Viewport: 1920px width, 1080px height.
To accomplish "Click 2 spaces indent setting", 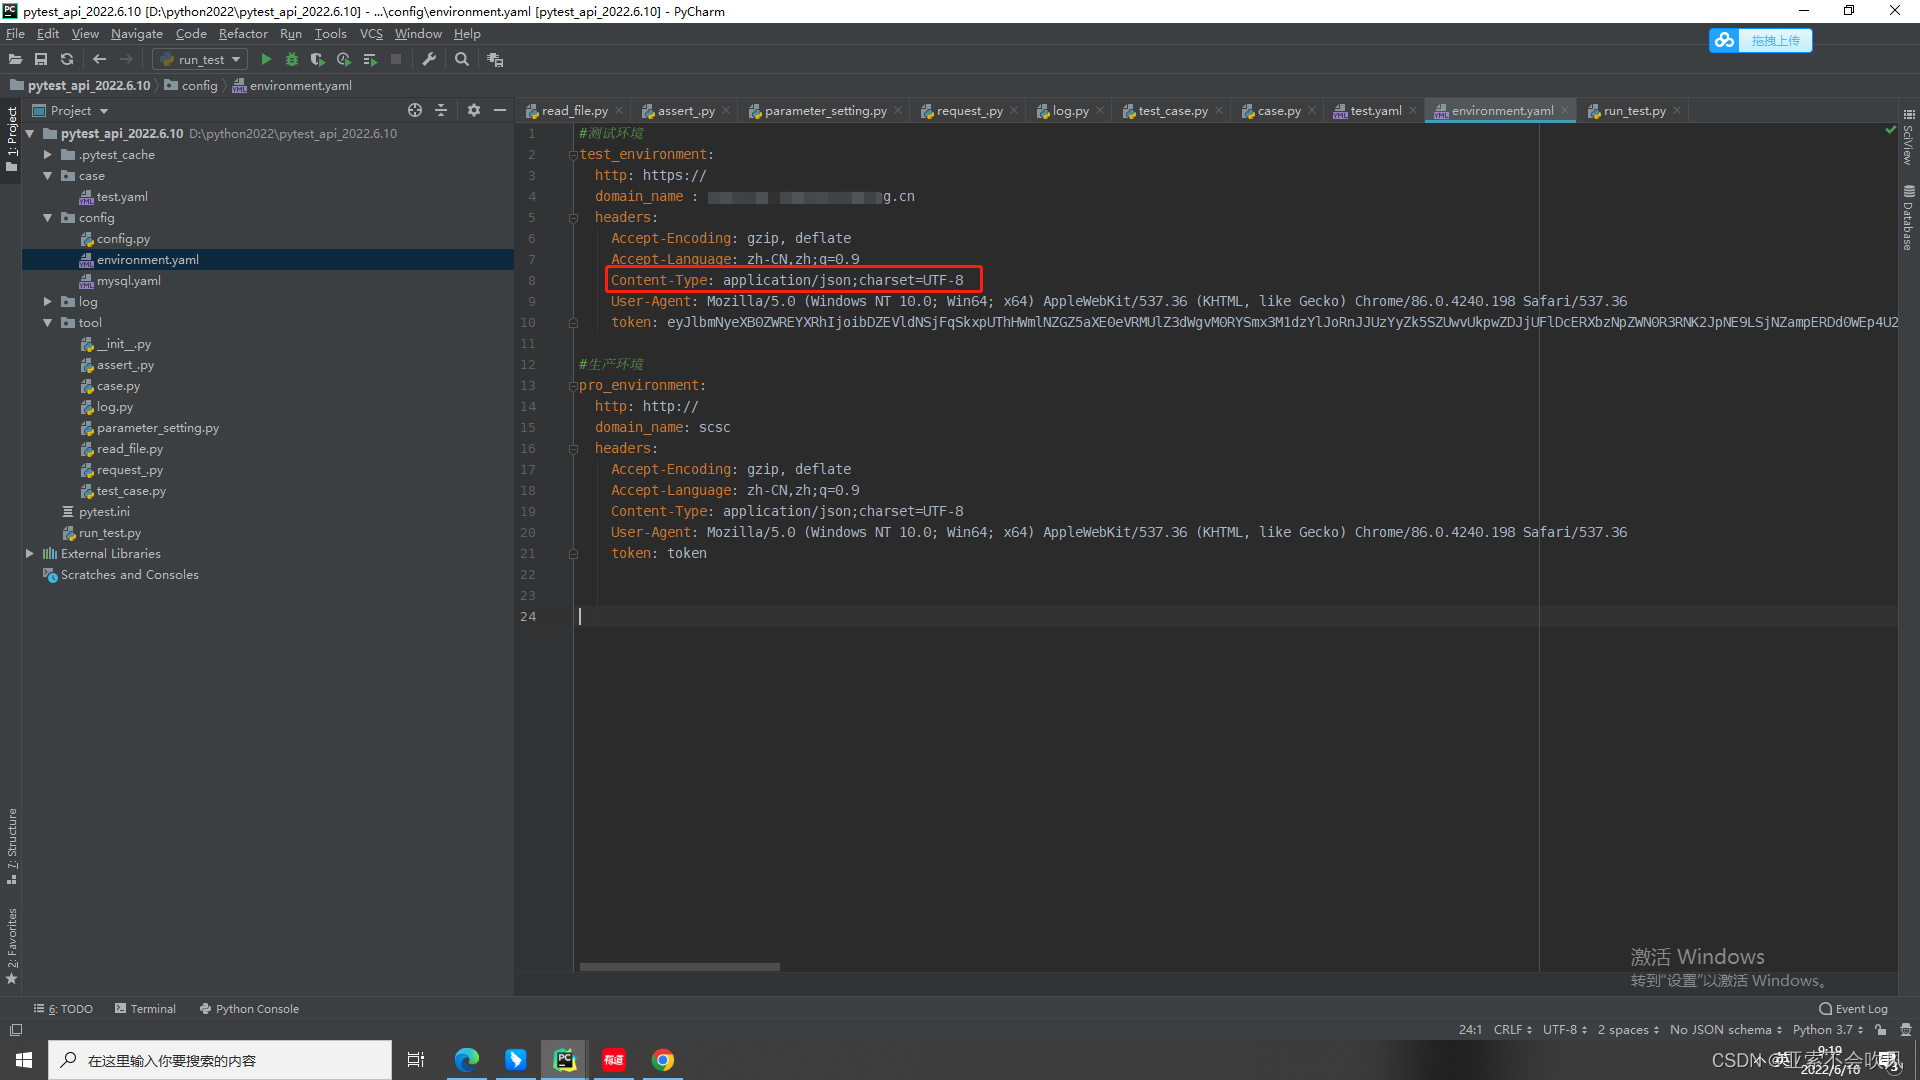I will pyautogui.click(x=1628, y=1030).
